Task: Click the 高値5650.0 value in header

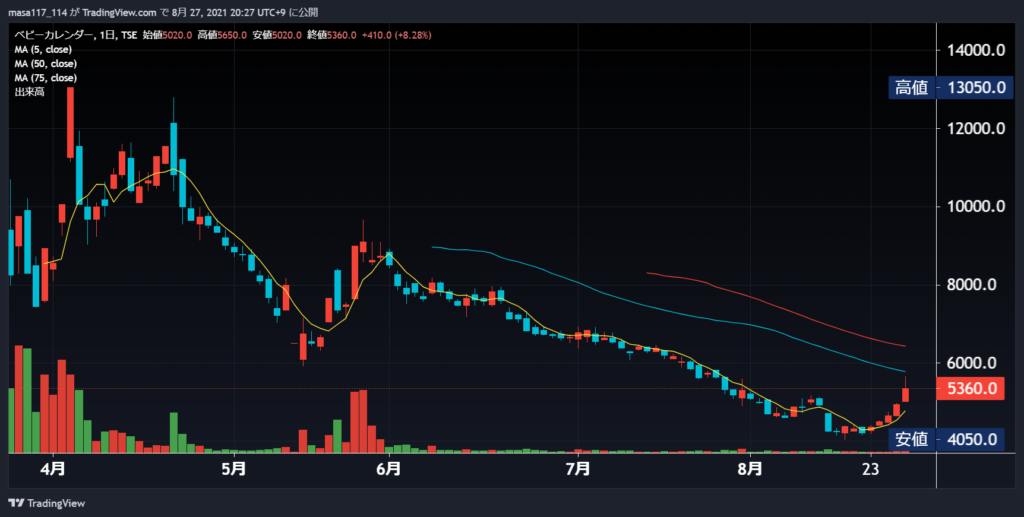Action: [223, 35]
